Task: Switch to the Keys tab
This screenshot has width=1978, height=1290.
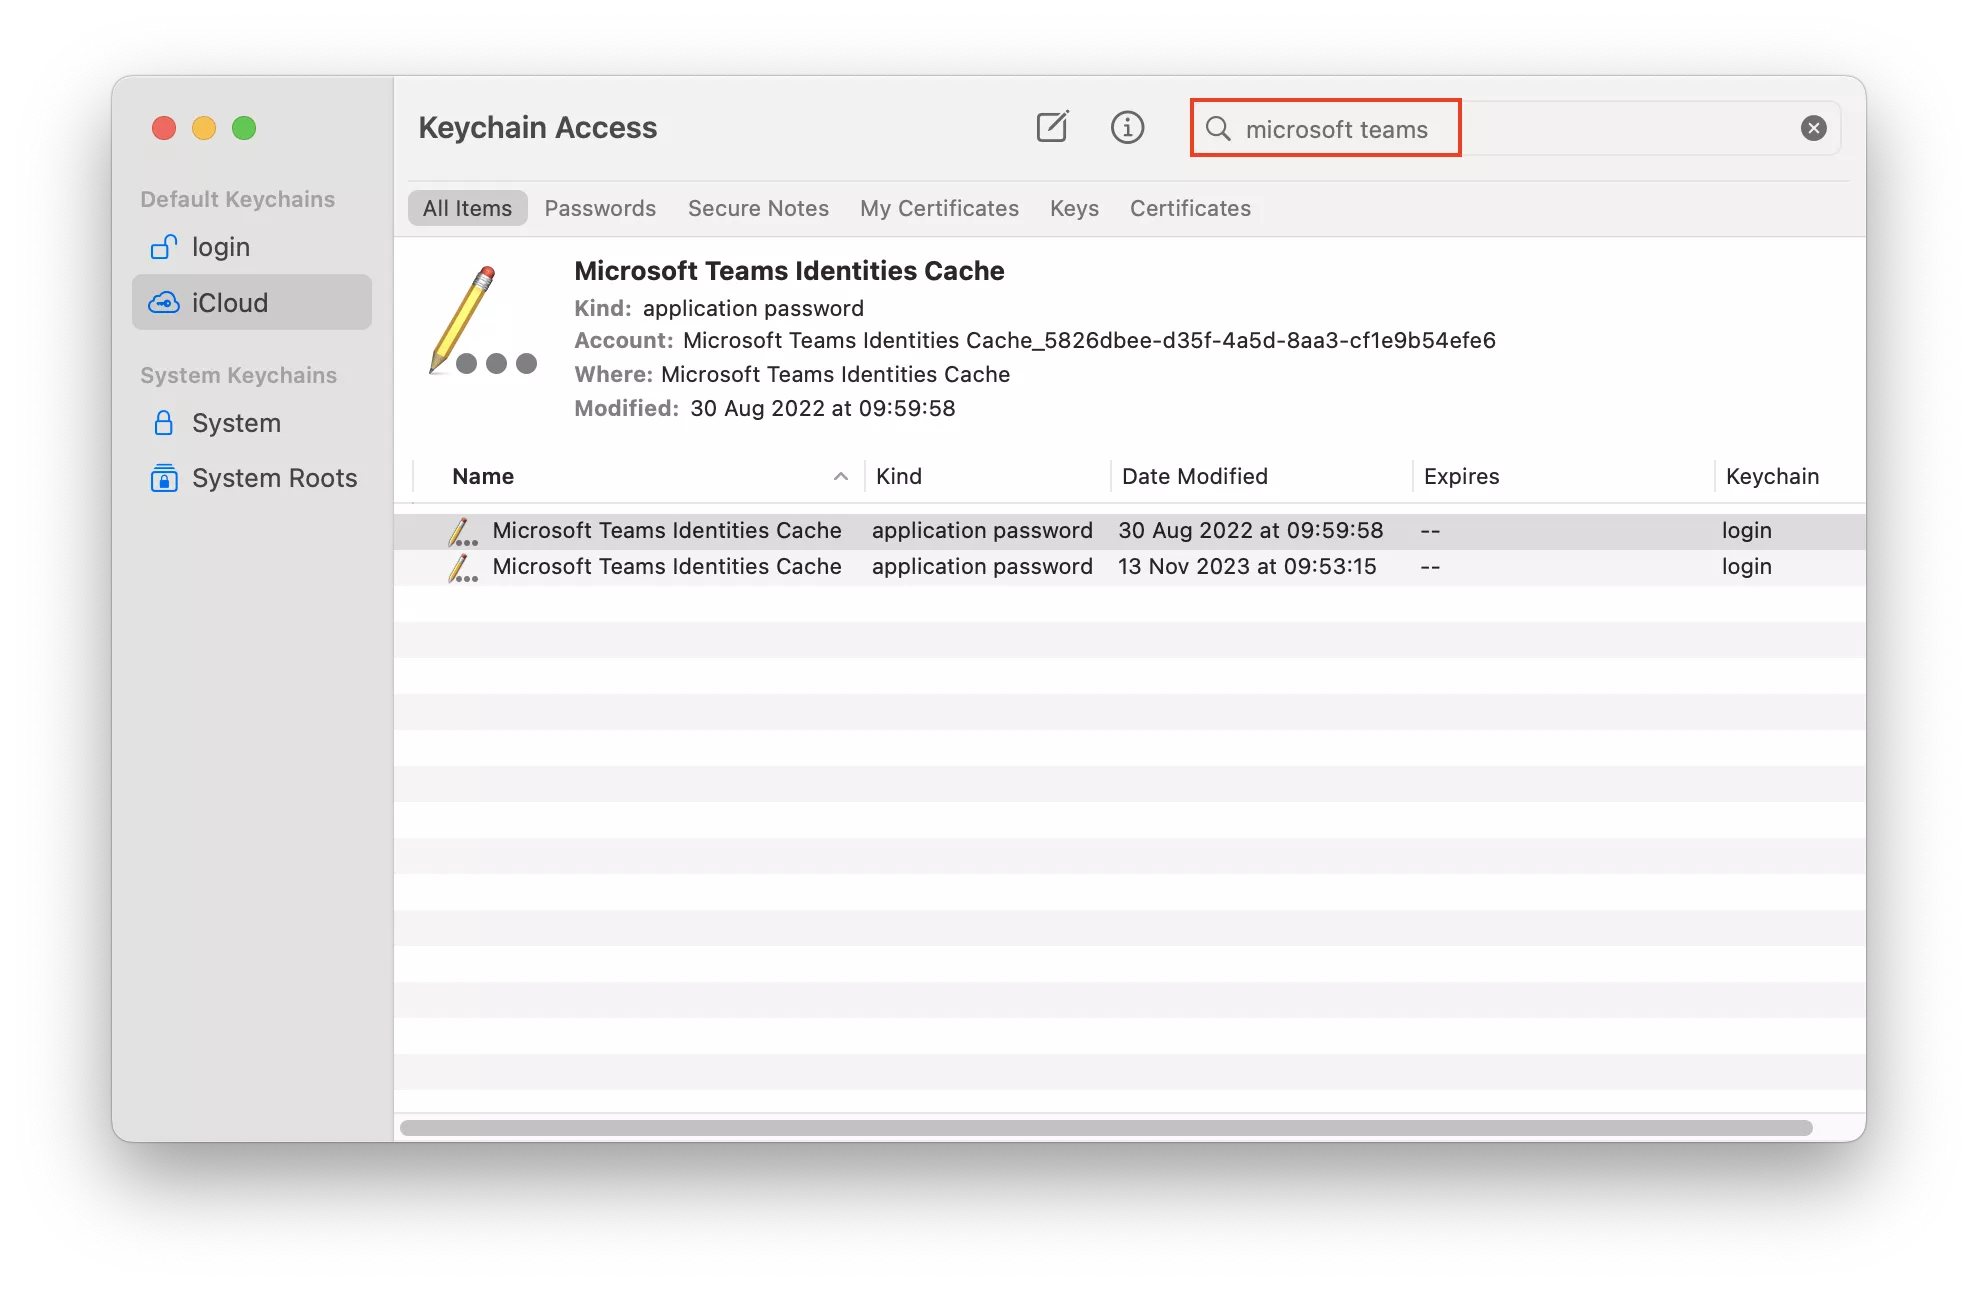Action: pos(1074,208)
